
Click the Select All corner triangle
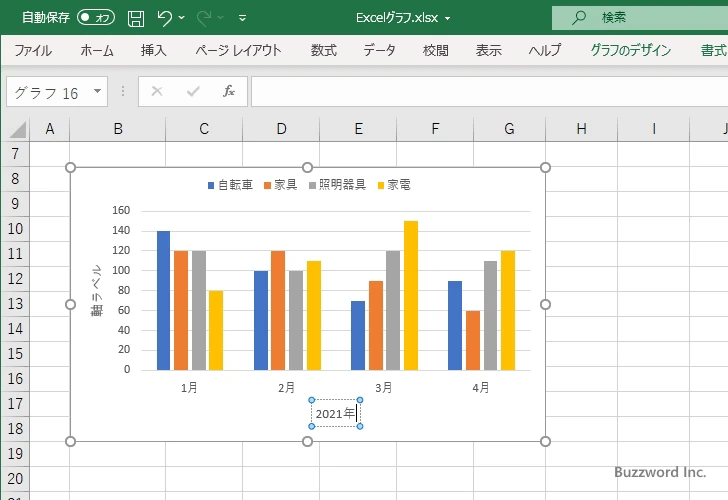[17, 129]
